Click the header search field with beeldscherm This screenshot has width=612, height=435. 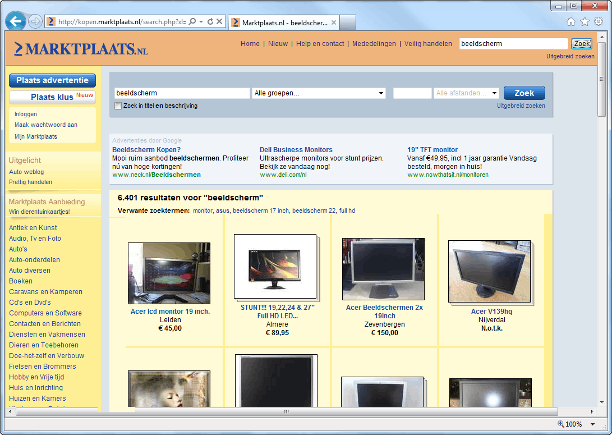(x=514, y=44)
